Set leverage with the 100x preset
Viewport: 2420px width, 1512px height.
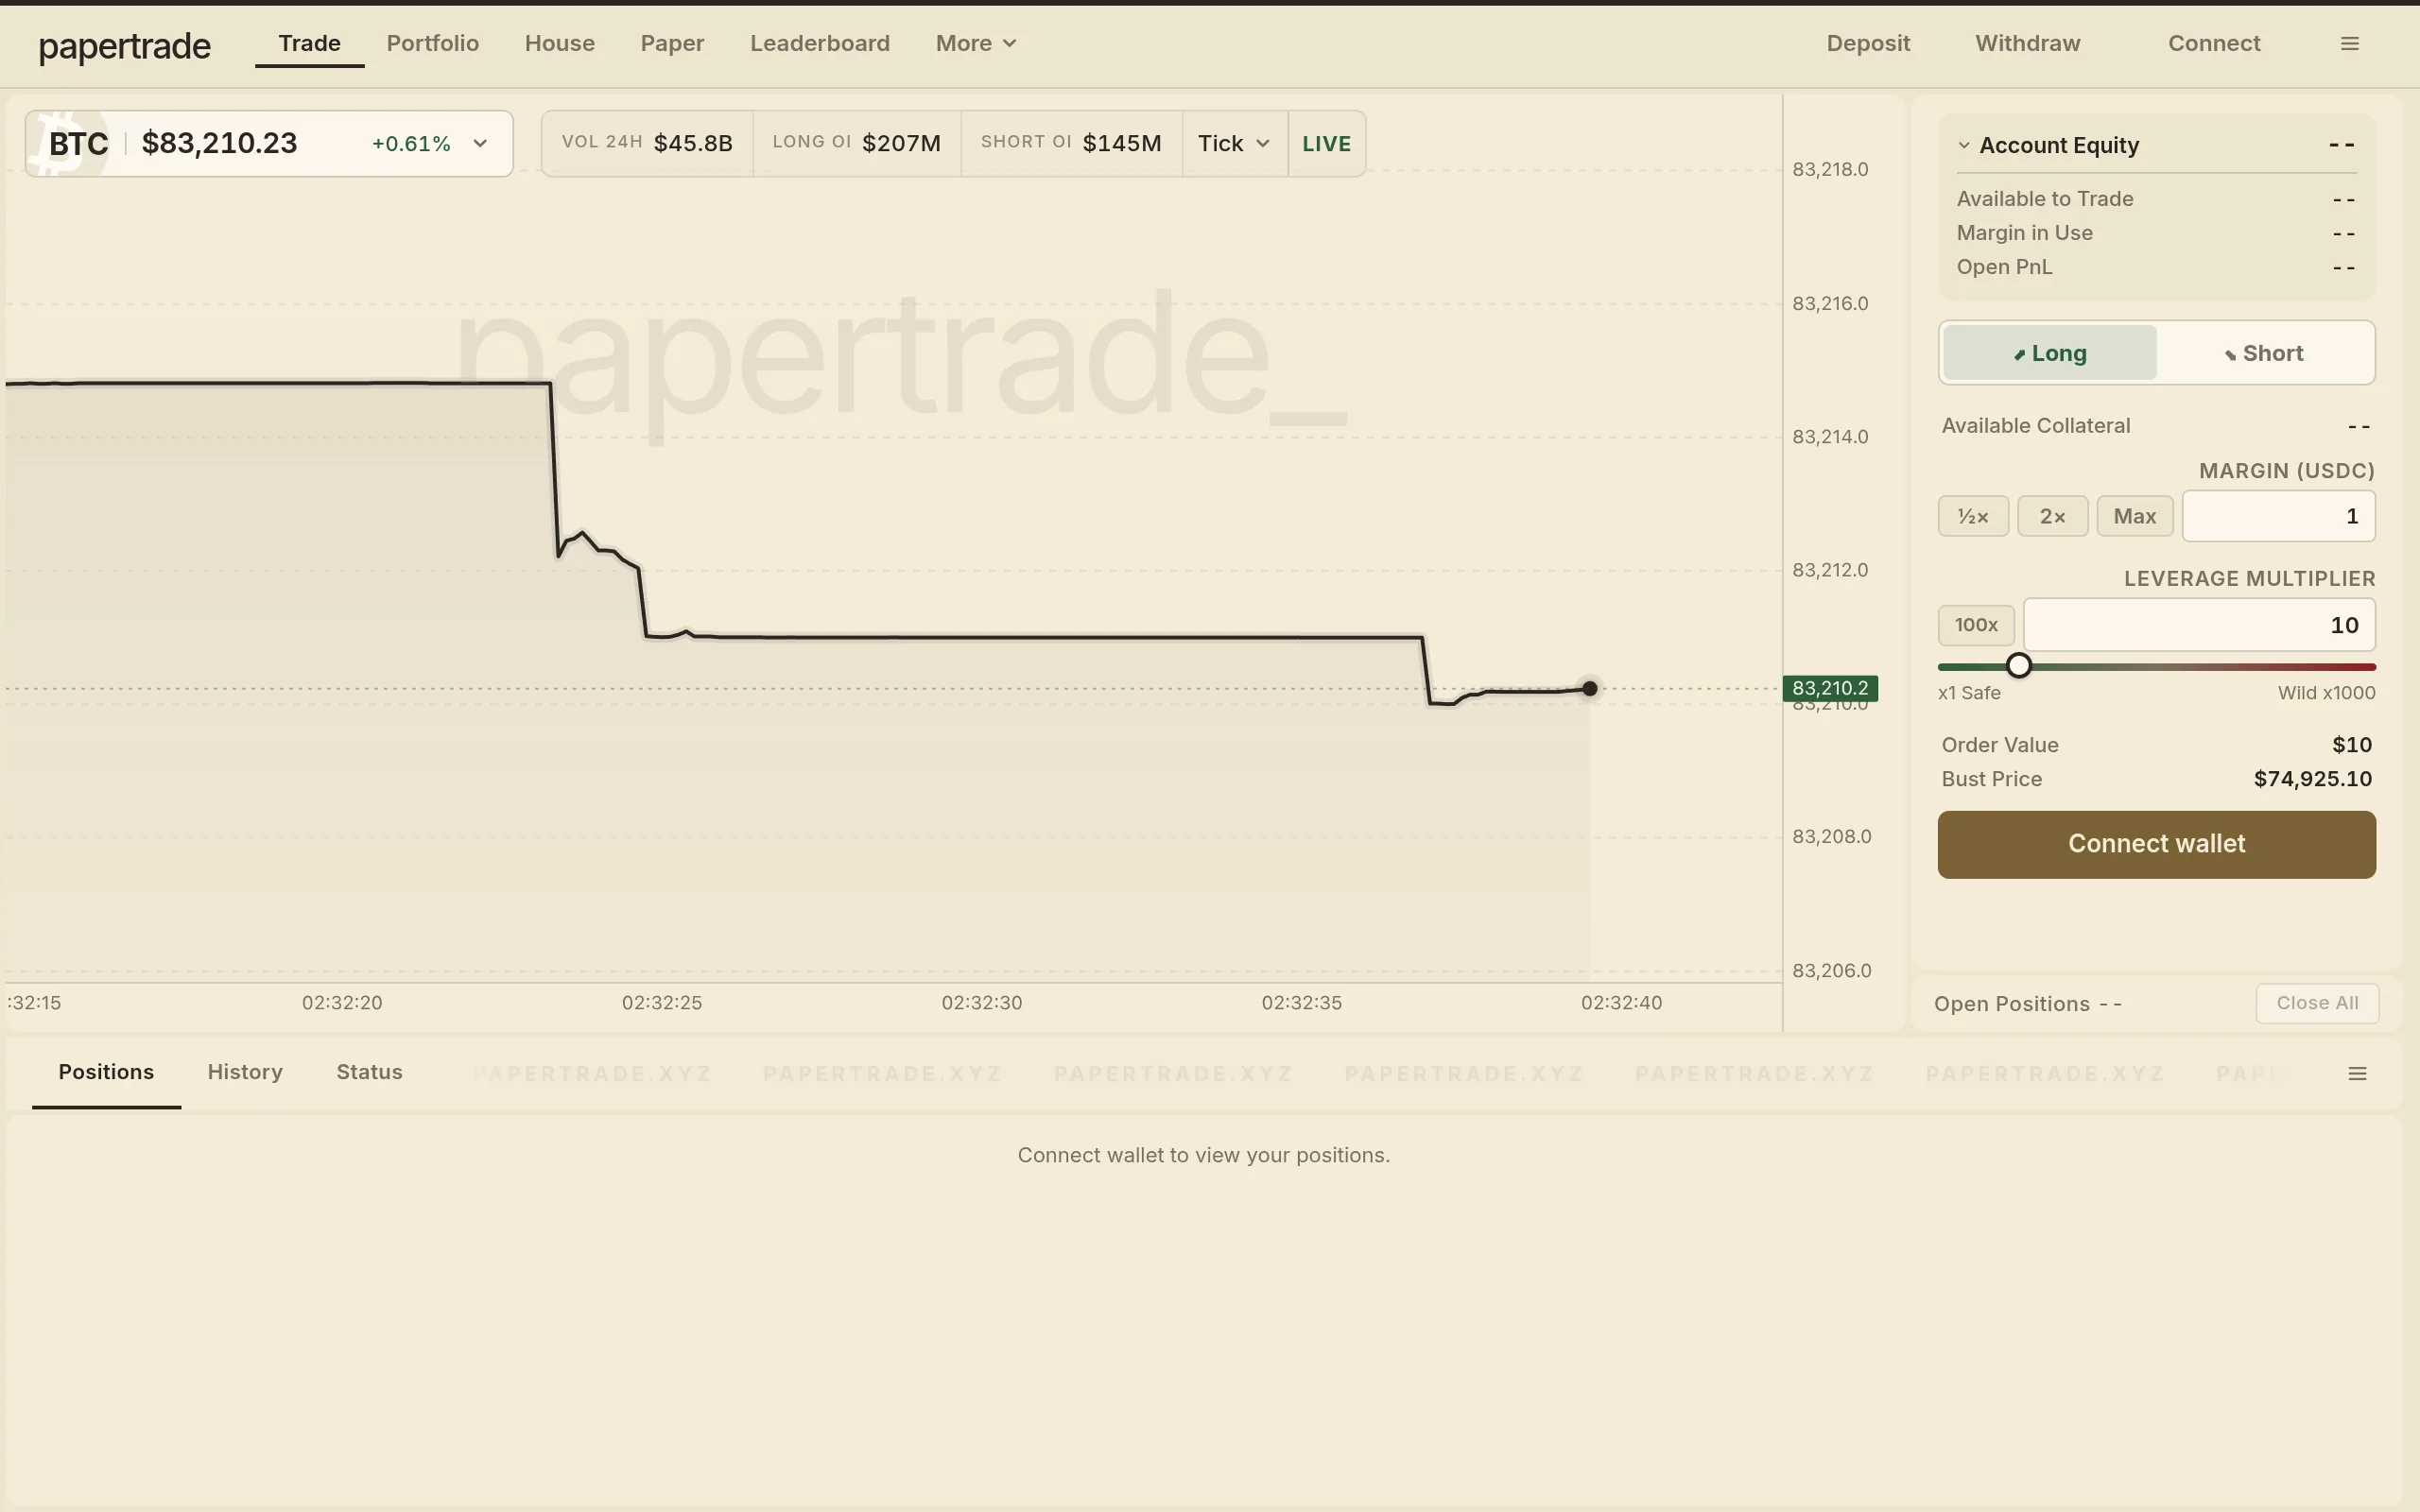pyautogui.click(x=1976, y=625)
